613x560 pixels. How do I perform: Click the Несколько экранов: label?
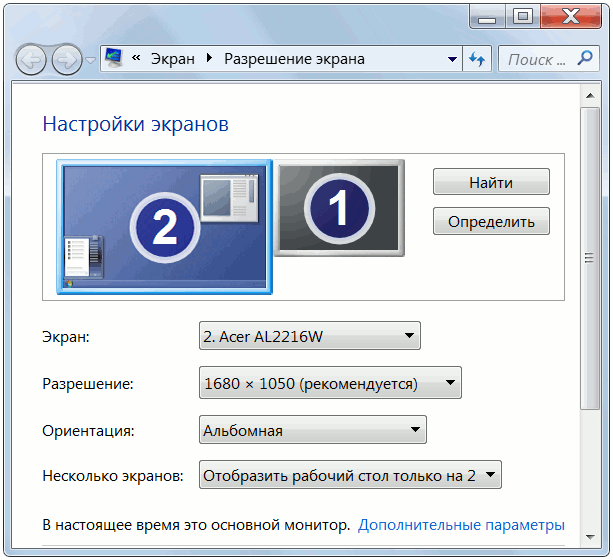point(113,476)
